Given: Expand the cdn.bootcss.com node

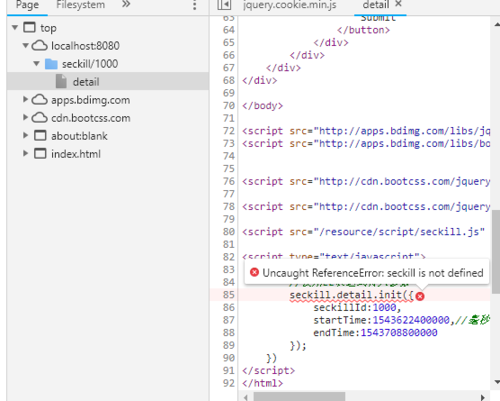Looking at the screenshot, I should click(x=25, y=117).
